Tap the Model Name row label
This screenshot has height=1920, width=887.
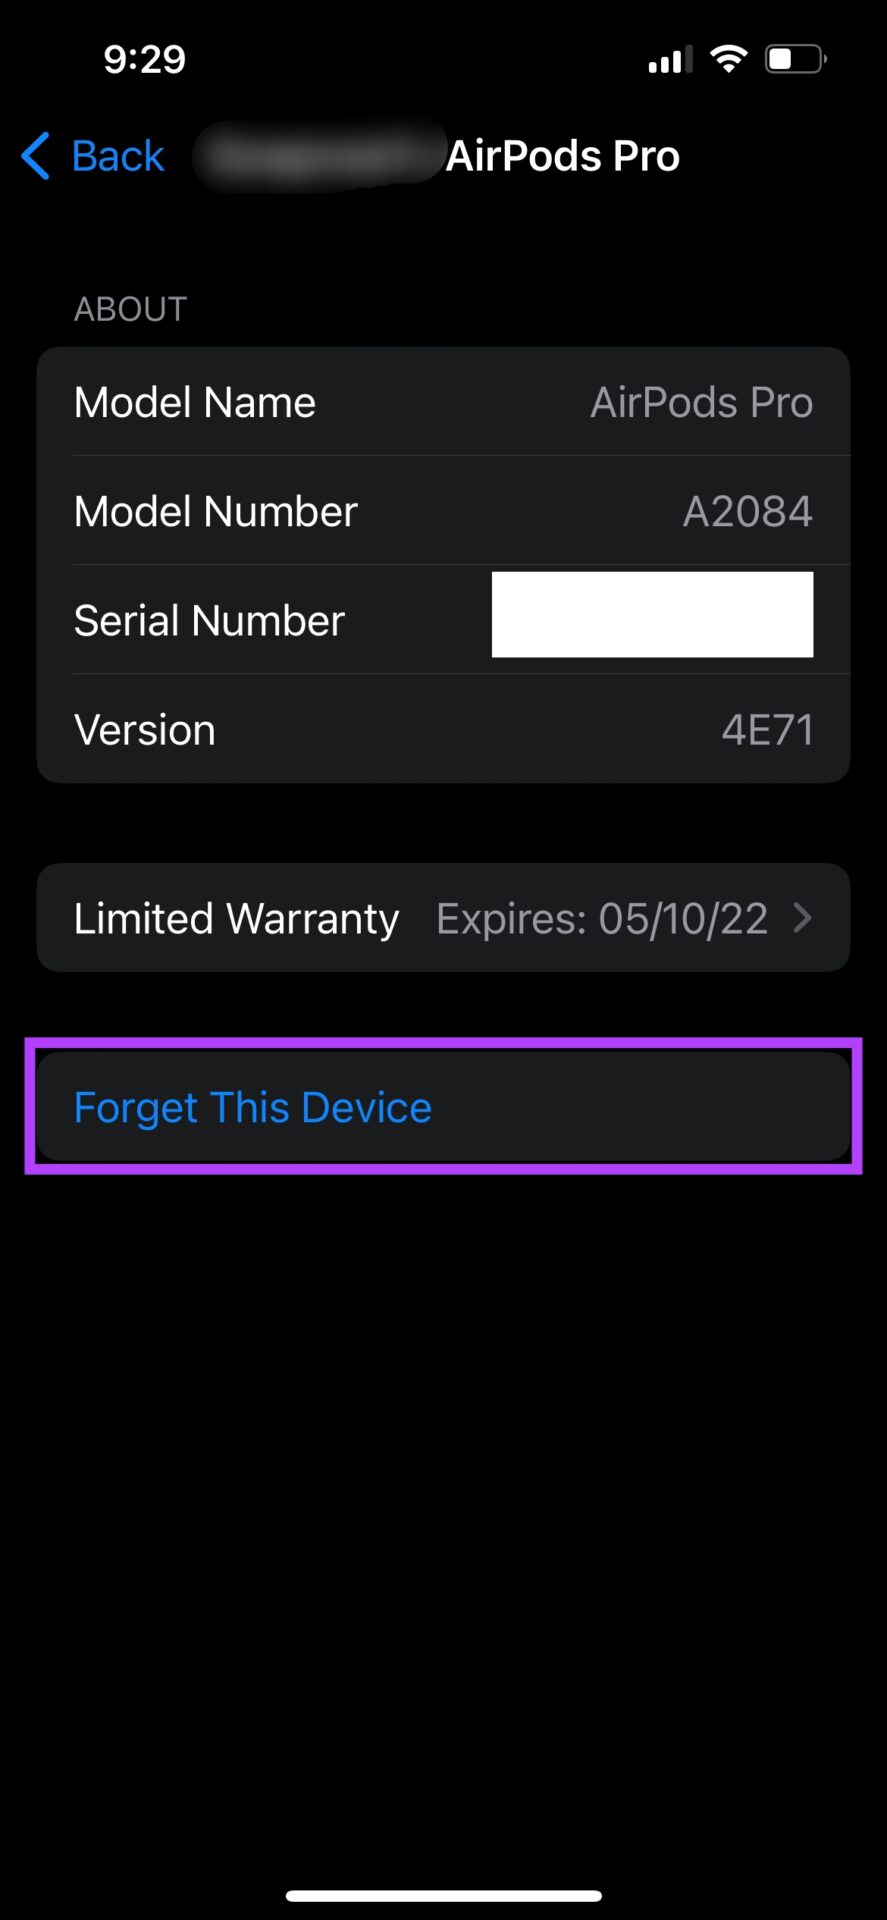pos(195,403)
